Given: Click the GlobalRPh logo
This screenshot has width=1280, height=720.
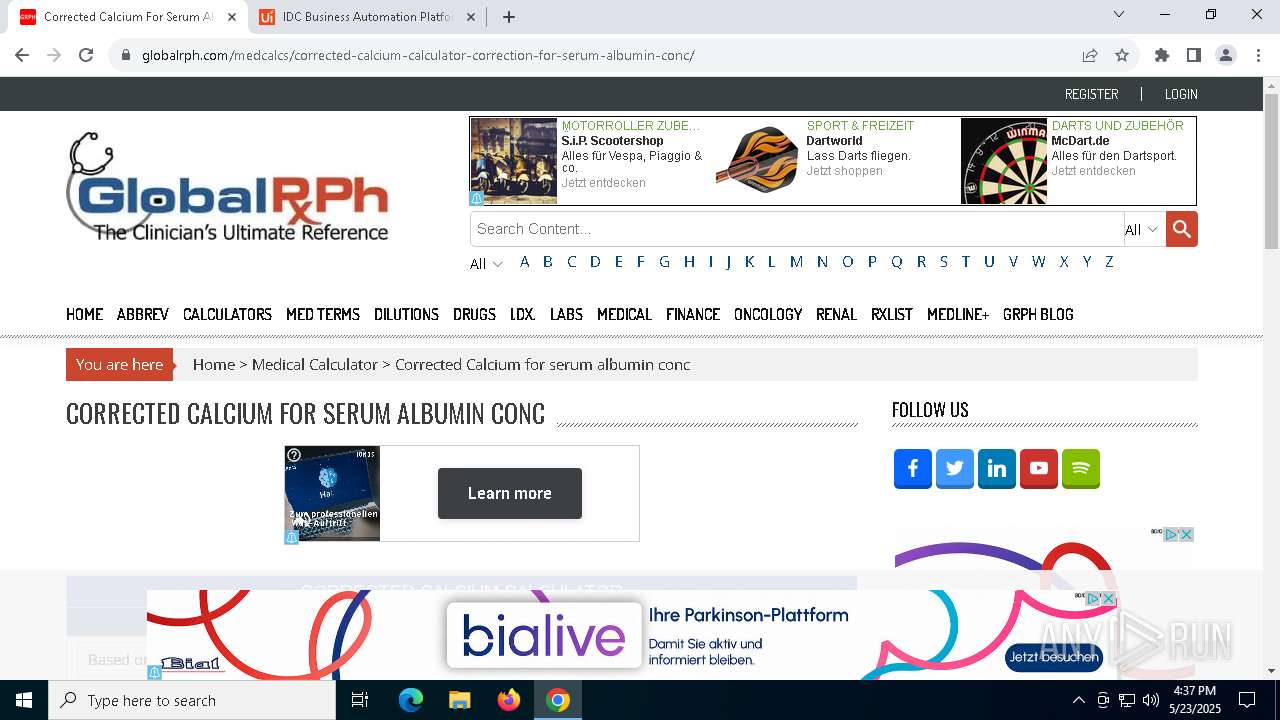Looking at the screenshot, I should 228,187.
